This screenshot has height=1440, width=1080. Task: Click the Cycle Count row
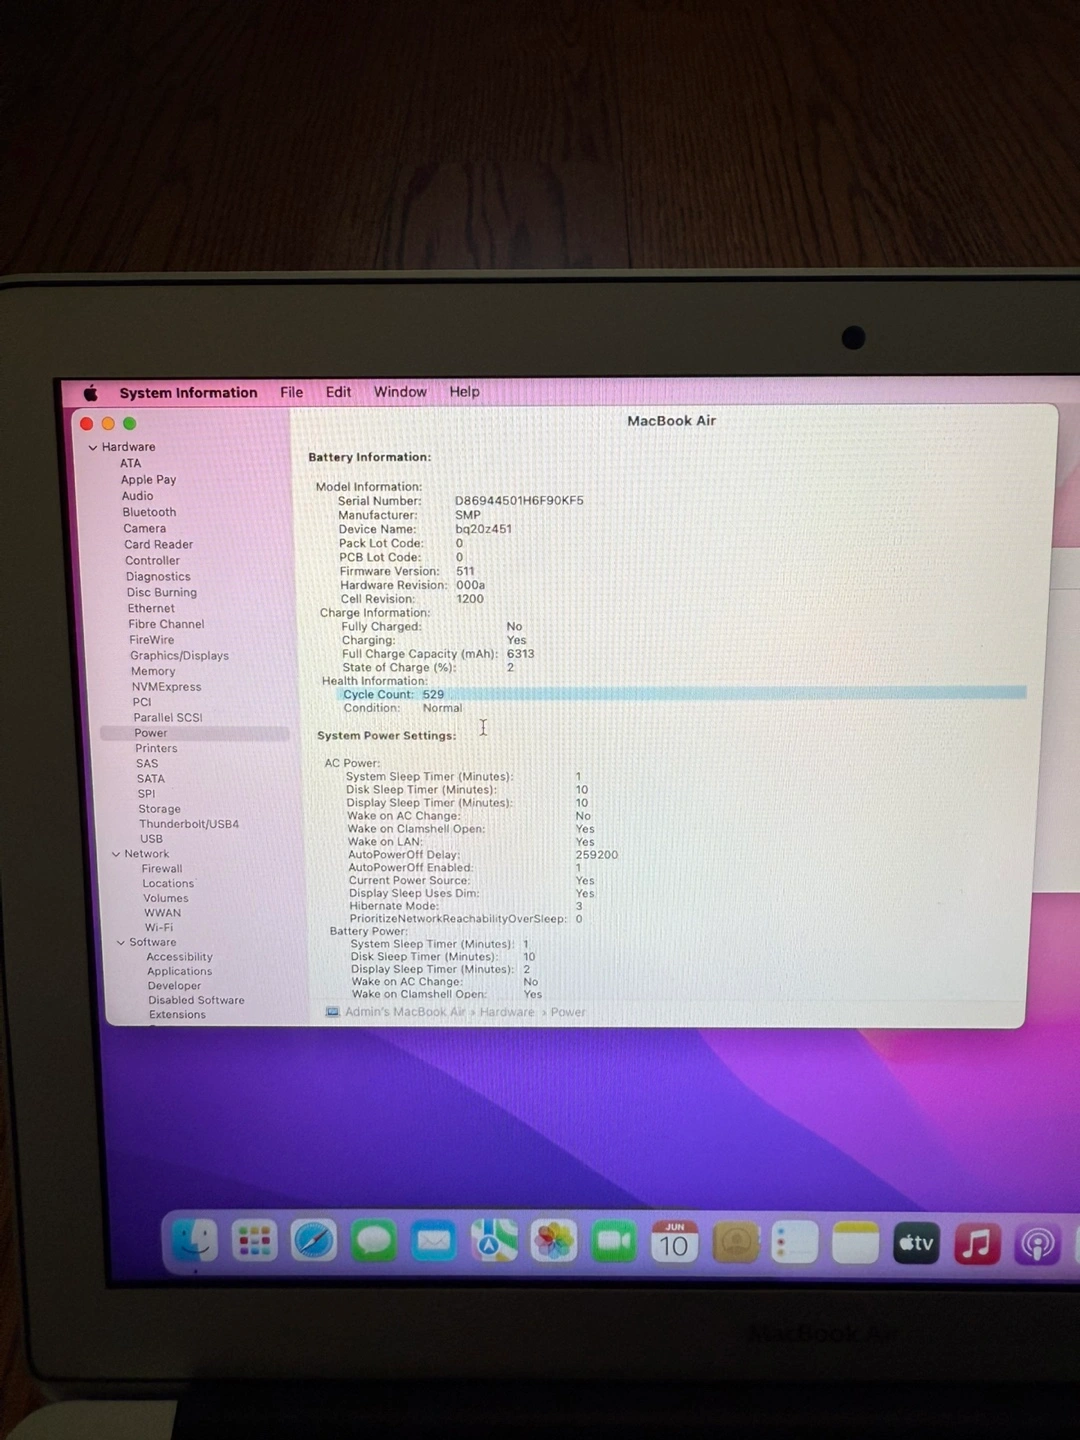click(x=681, y=694)
